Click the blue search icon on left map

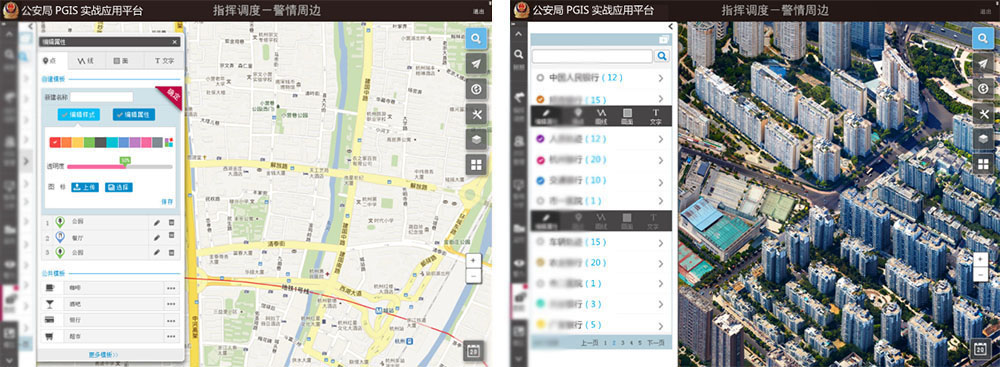point(476,38)
